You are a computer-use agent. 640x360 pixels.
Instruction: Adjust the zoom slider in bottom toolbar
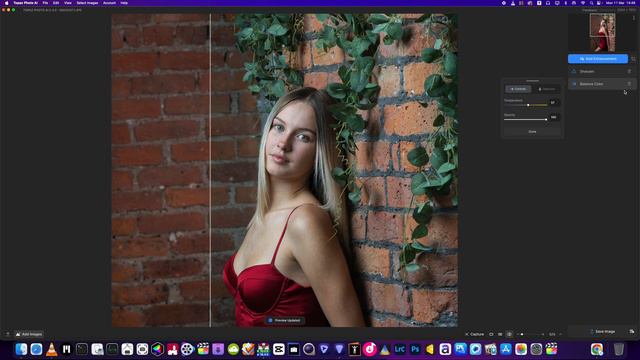(530, 334)
